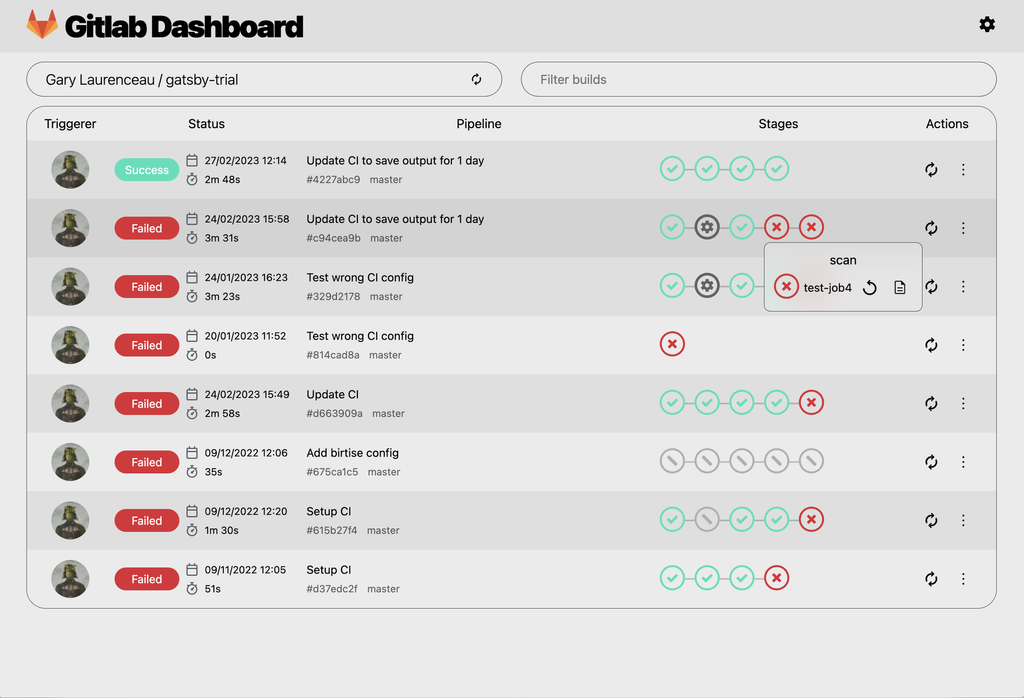Retry pipeline #675ca1c5
This screenshot has width=1024, height=698.
pyautogui.click(x=931, y=462)
